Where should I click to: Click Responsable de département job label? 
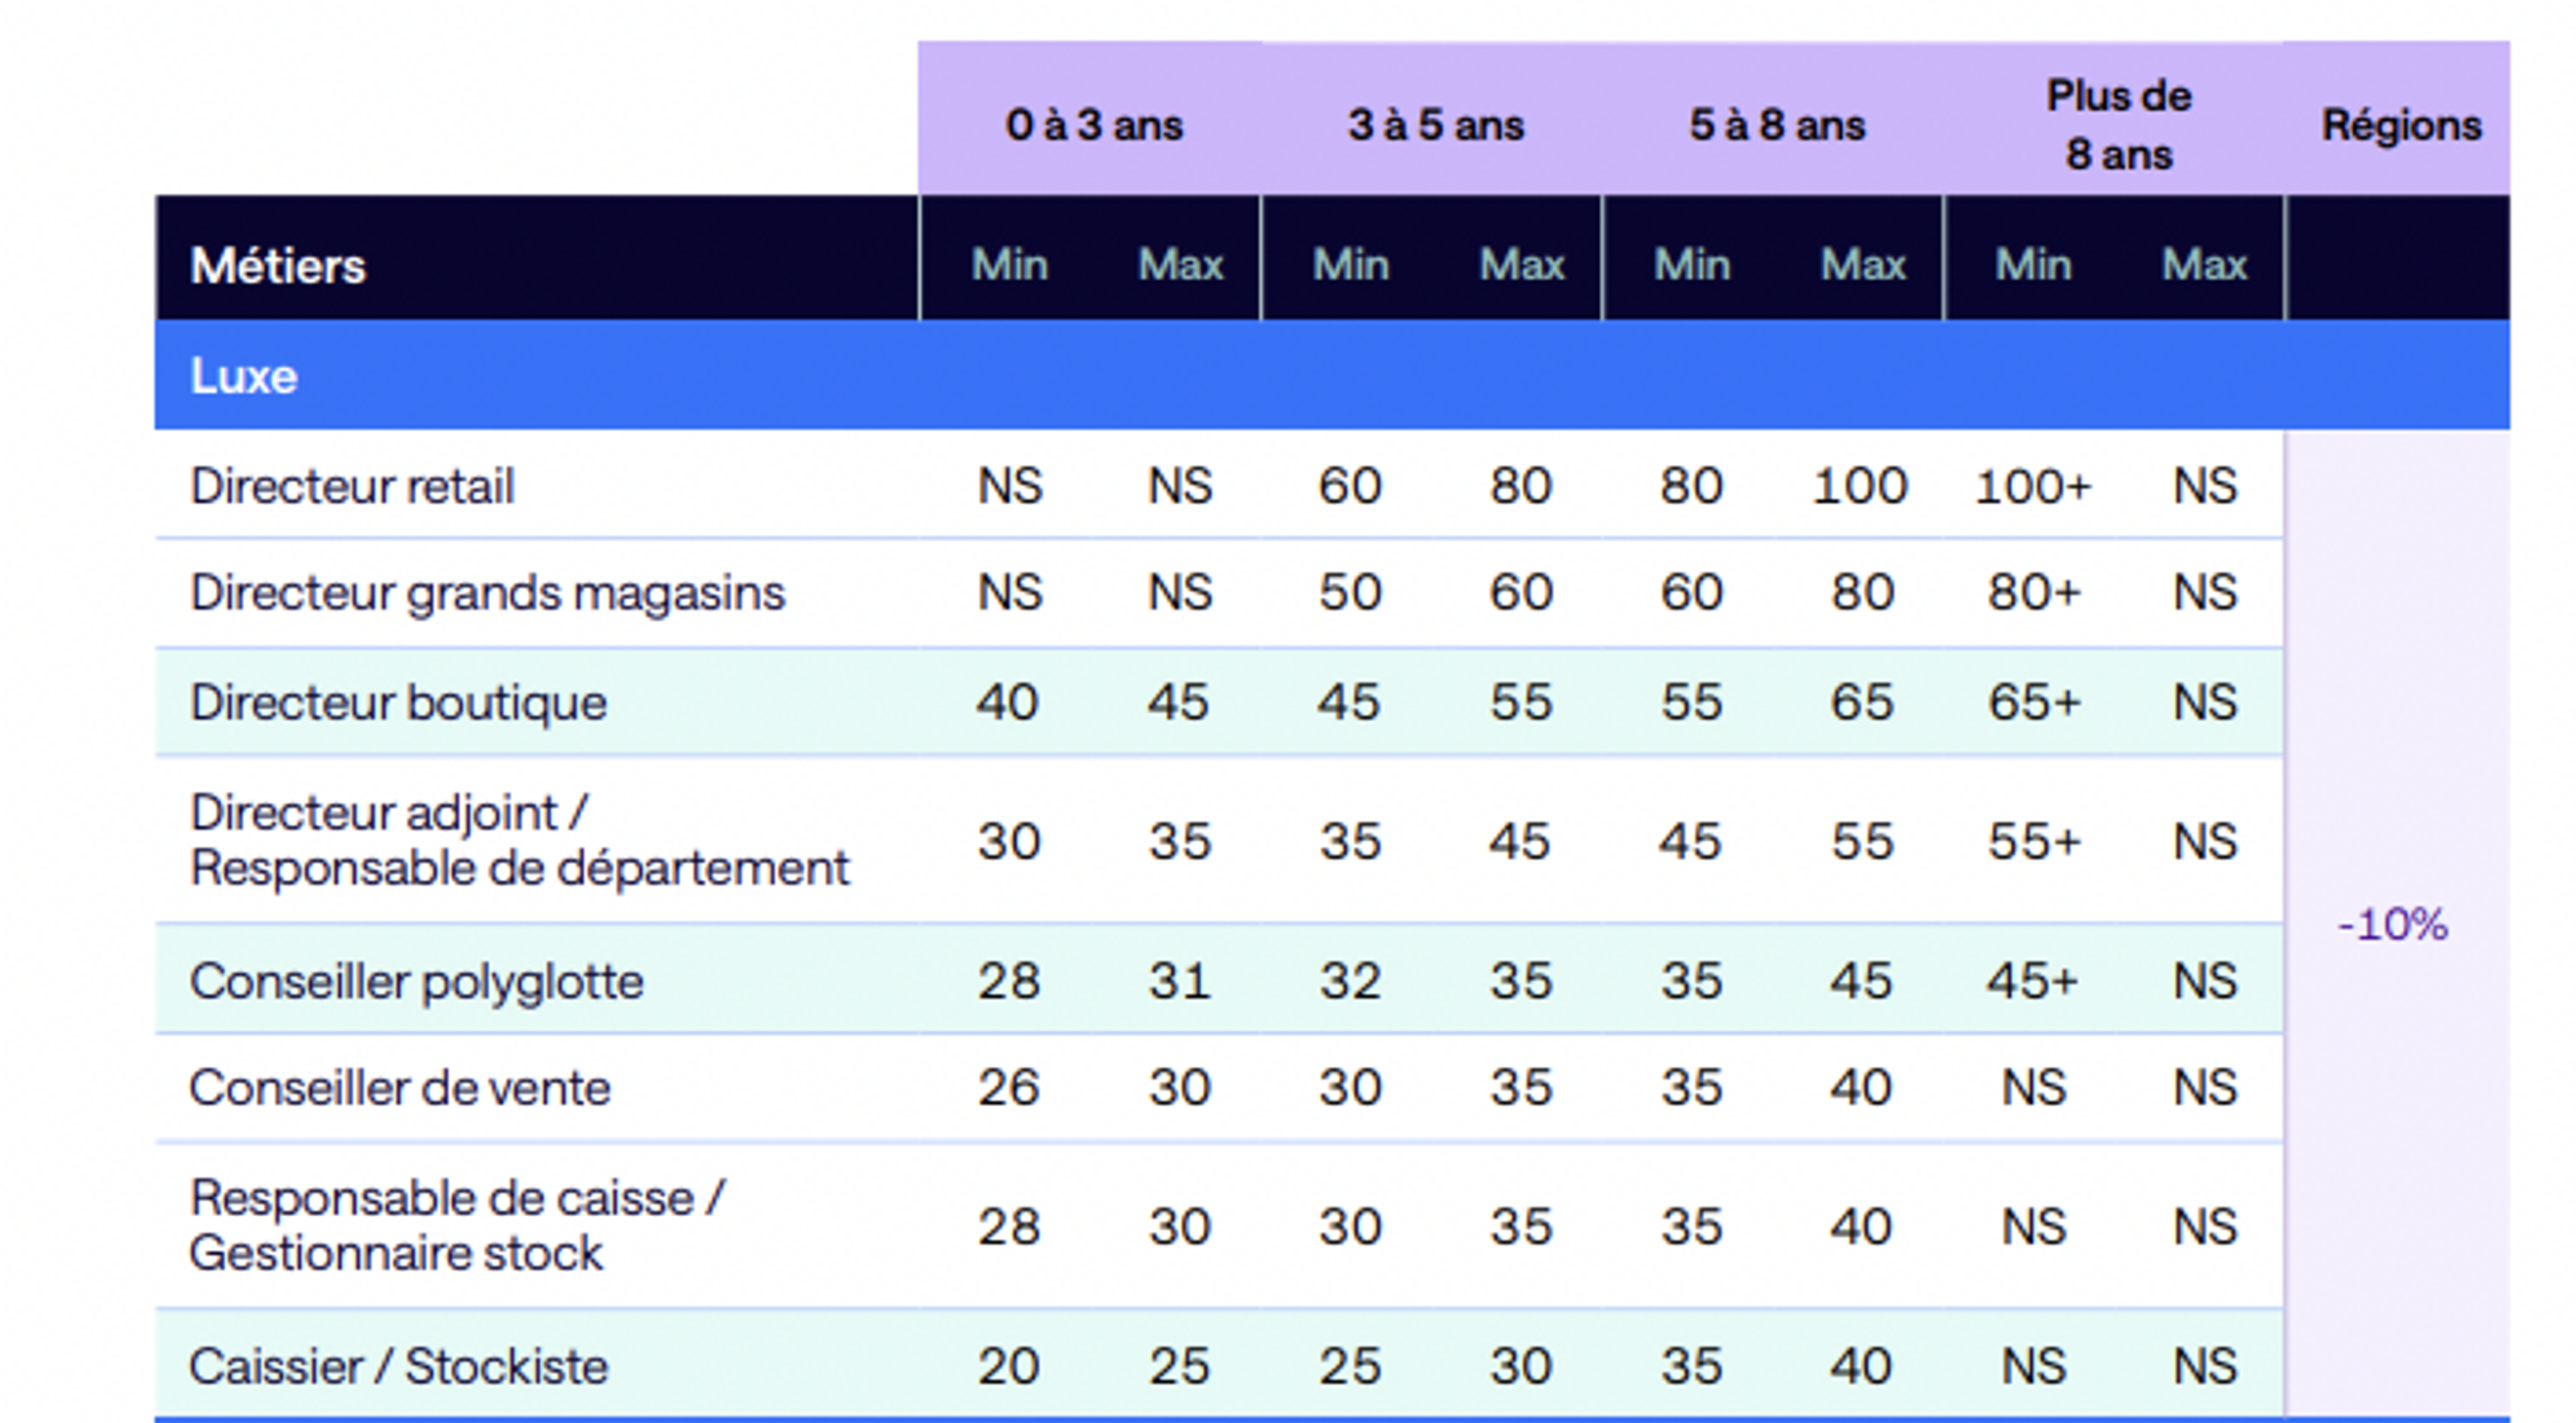coord(519,868)
